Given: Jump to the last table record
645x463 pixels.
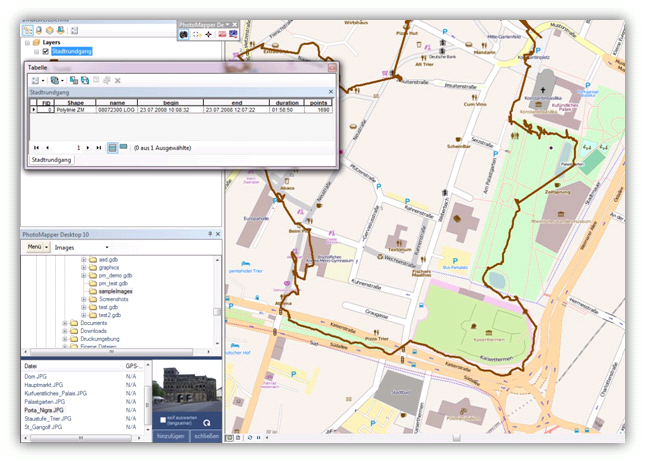Looking at the screenshot, I should 97,147.
